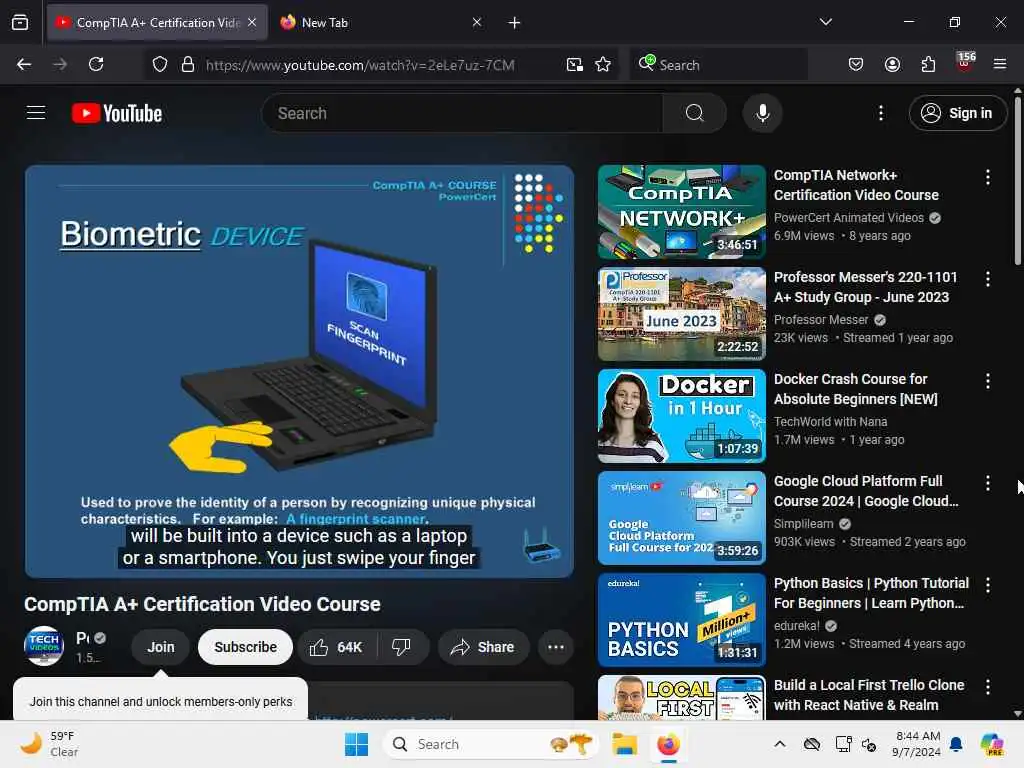1024x768 pixels.
Task: Open tracking protection shield icon
Action: click(160, 64)
